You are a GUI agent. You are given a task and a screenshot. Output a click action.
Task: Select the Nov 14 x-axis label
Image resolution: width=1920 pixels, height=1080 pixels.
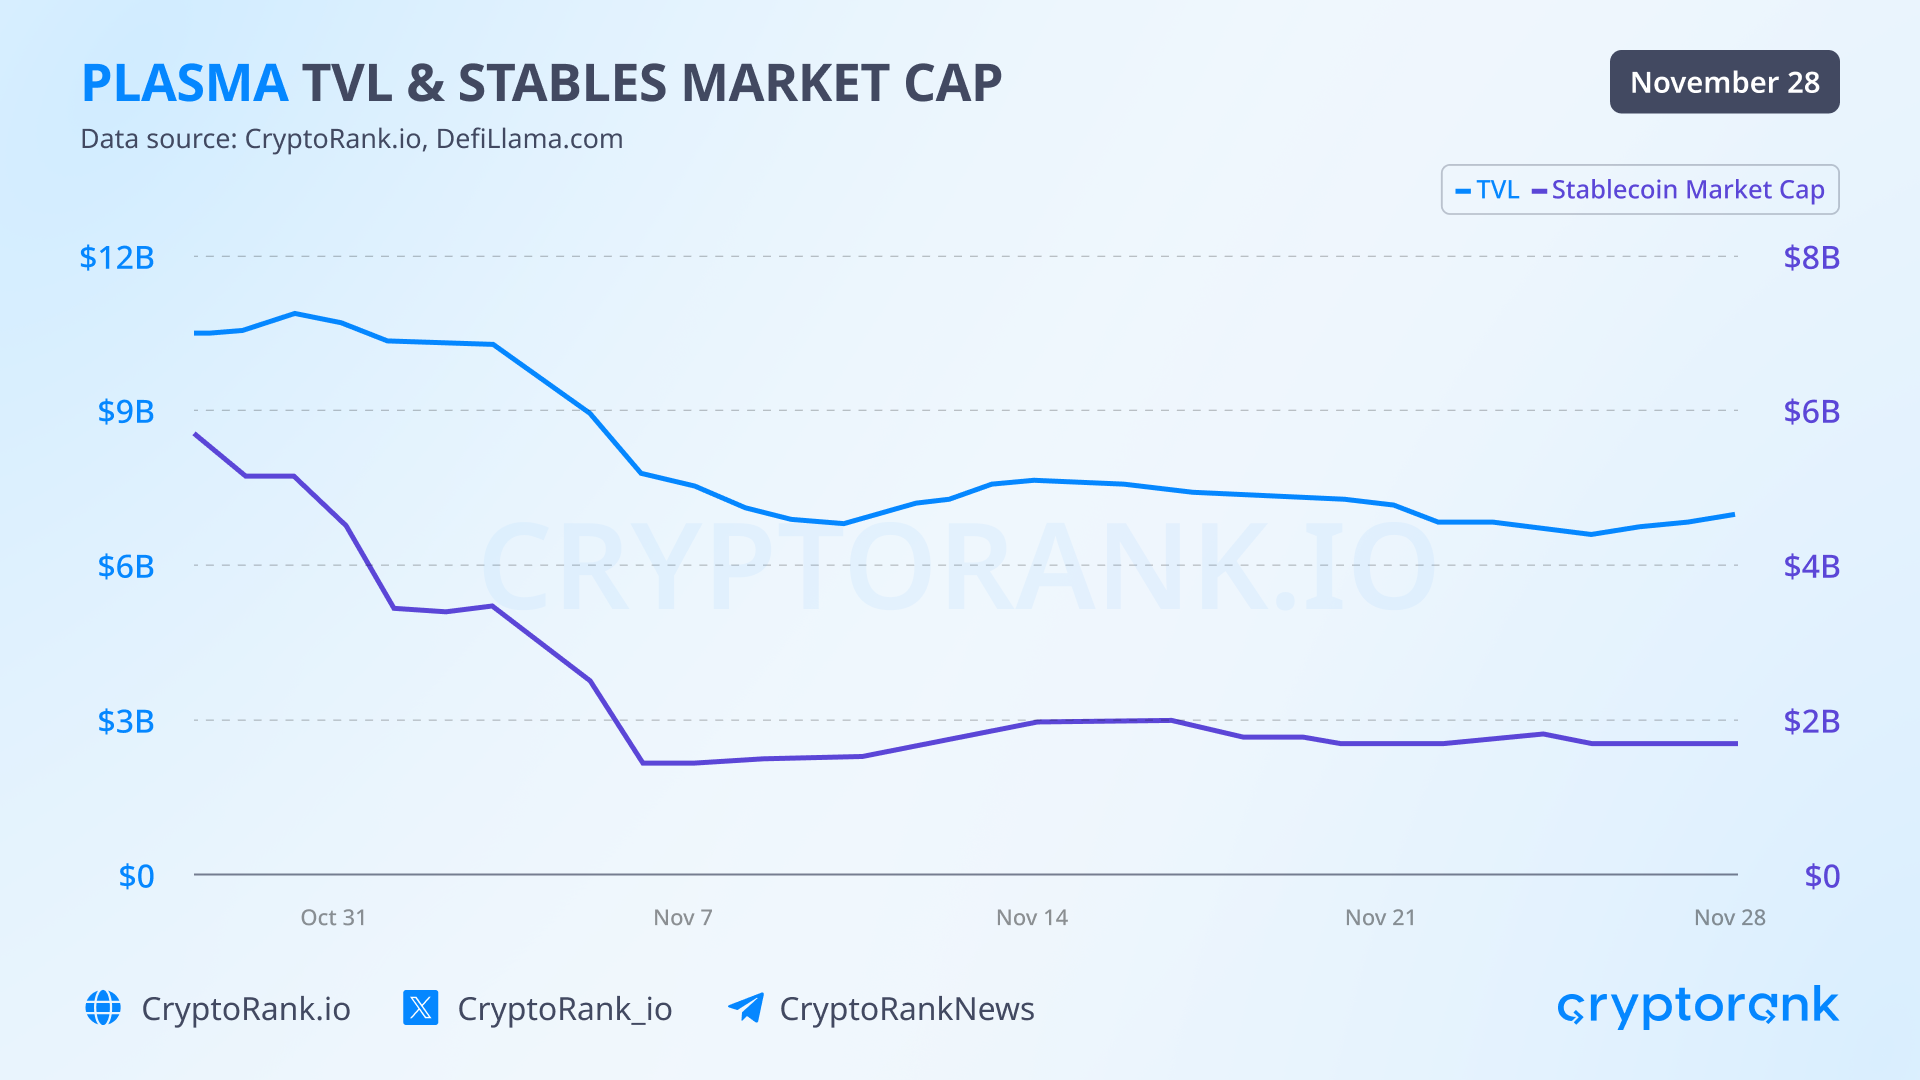(x=1032, y=917)
